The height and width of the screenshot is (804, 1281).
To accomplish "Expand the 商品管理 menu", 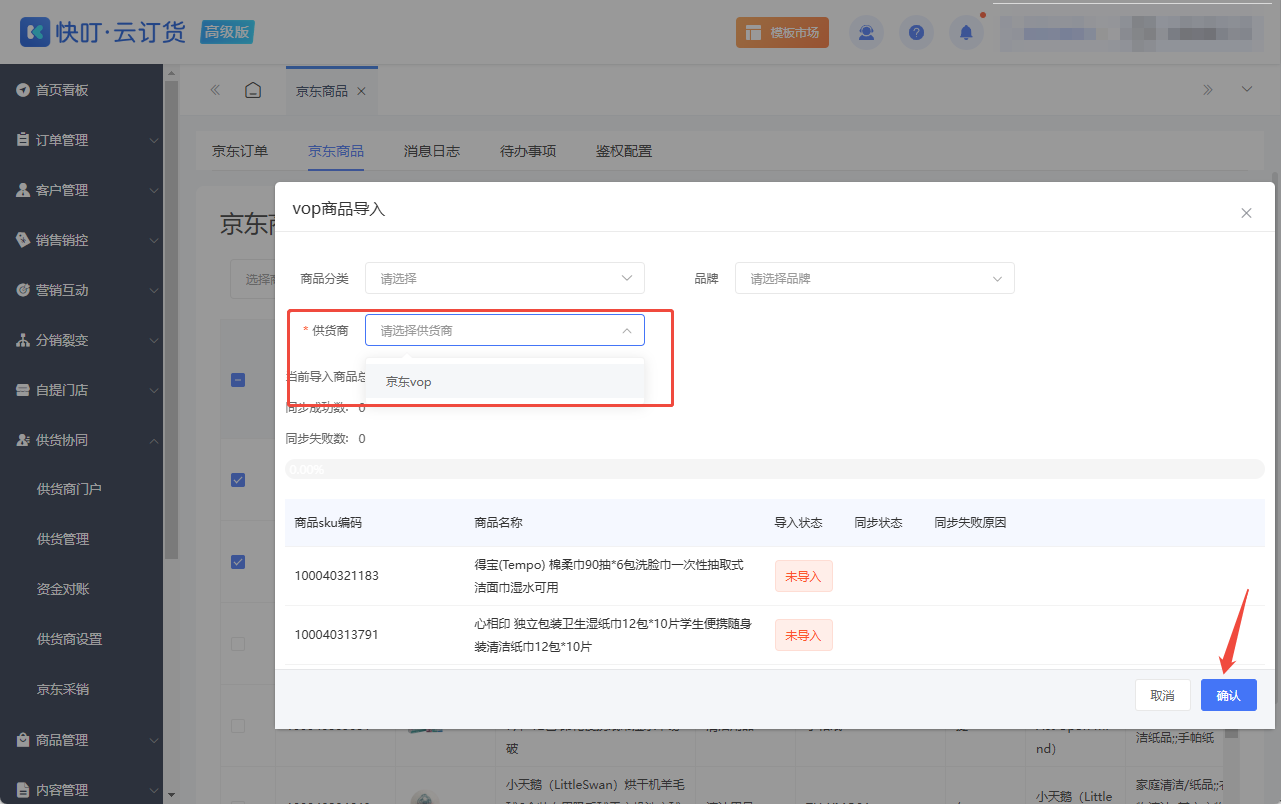I will (x=154, y=741).
